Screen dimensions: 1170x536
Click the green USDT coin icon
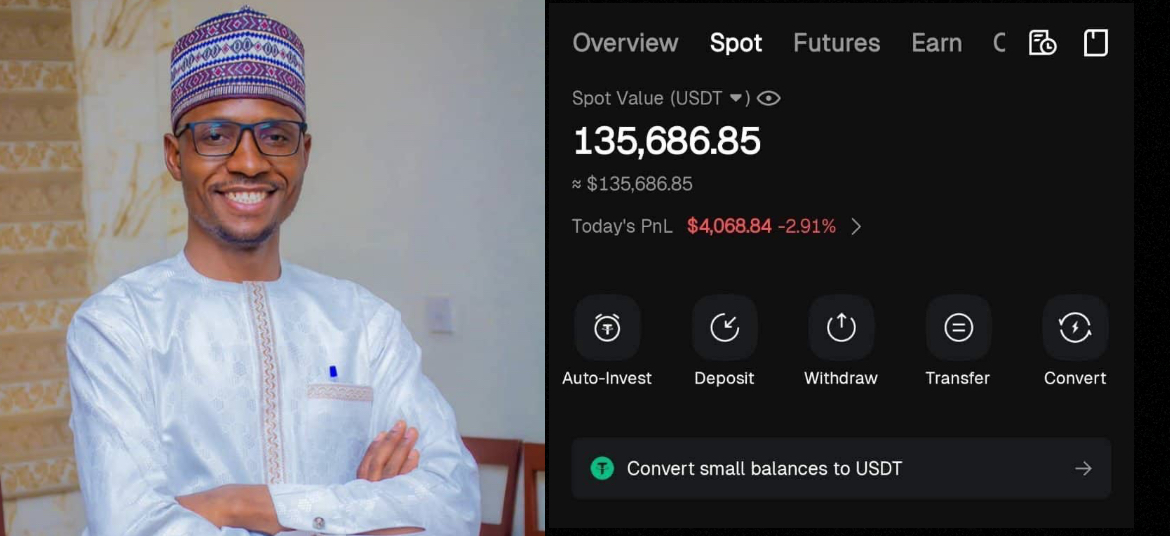coord(601,468)
